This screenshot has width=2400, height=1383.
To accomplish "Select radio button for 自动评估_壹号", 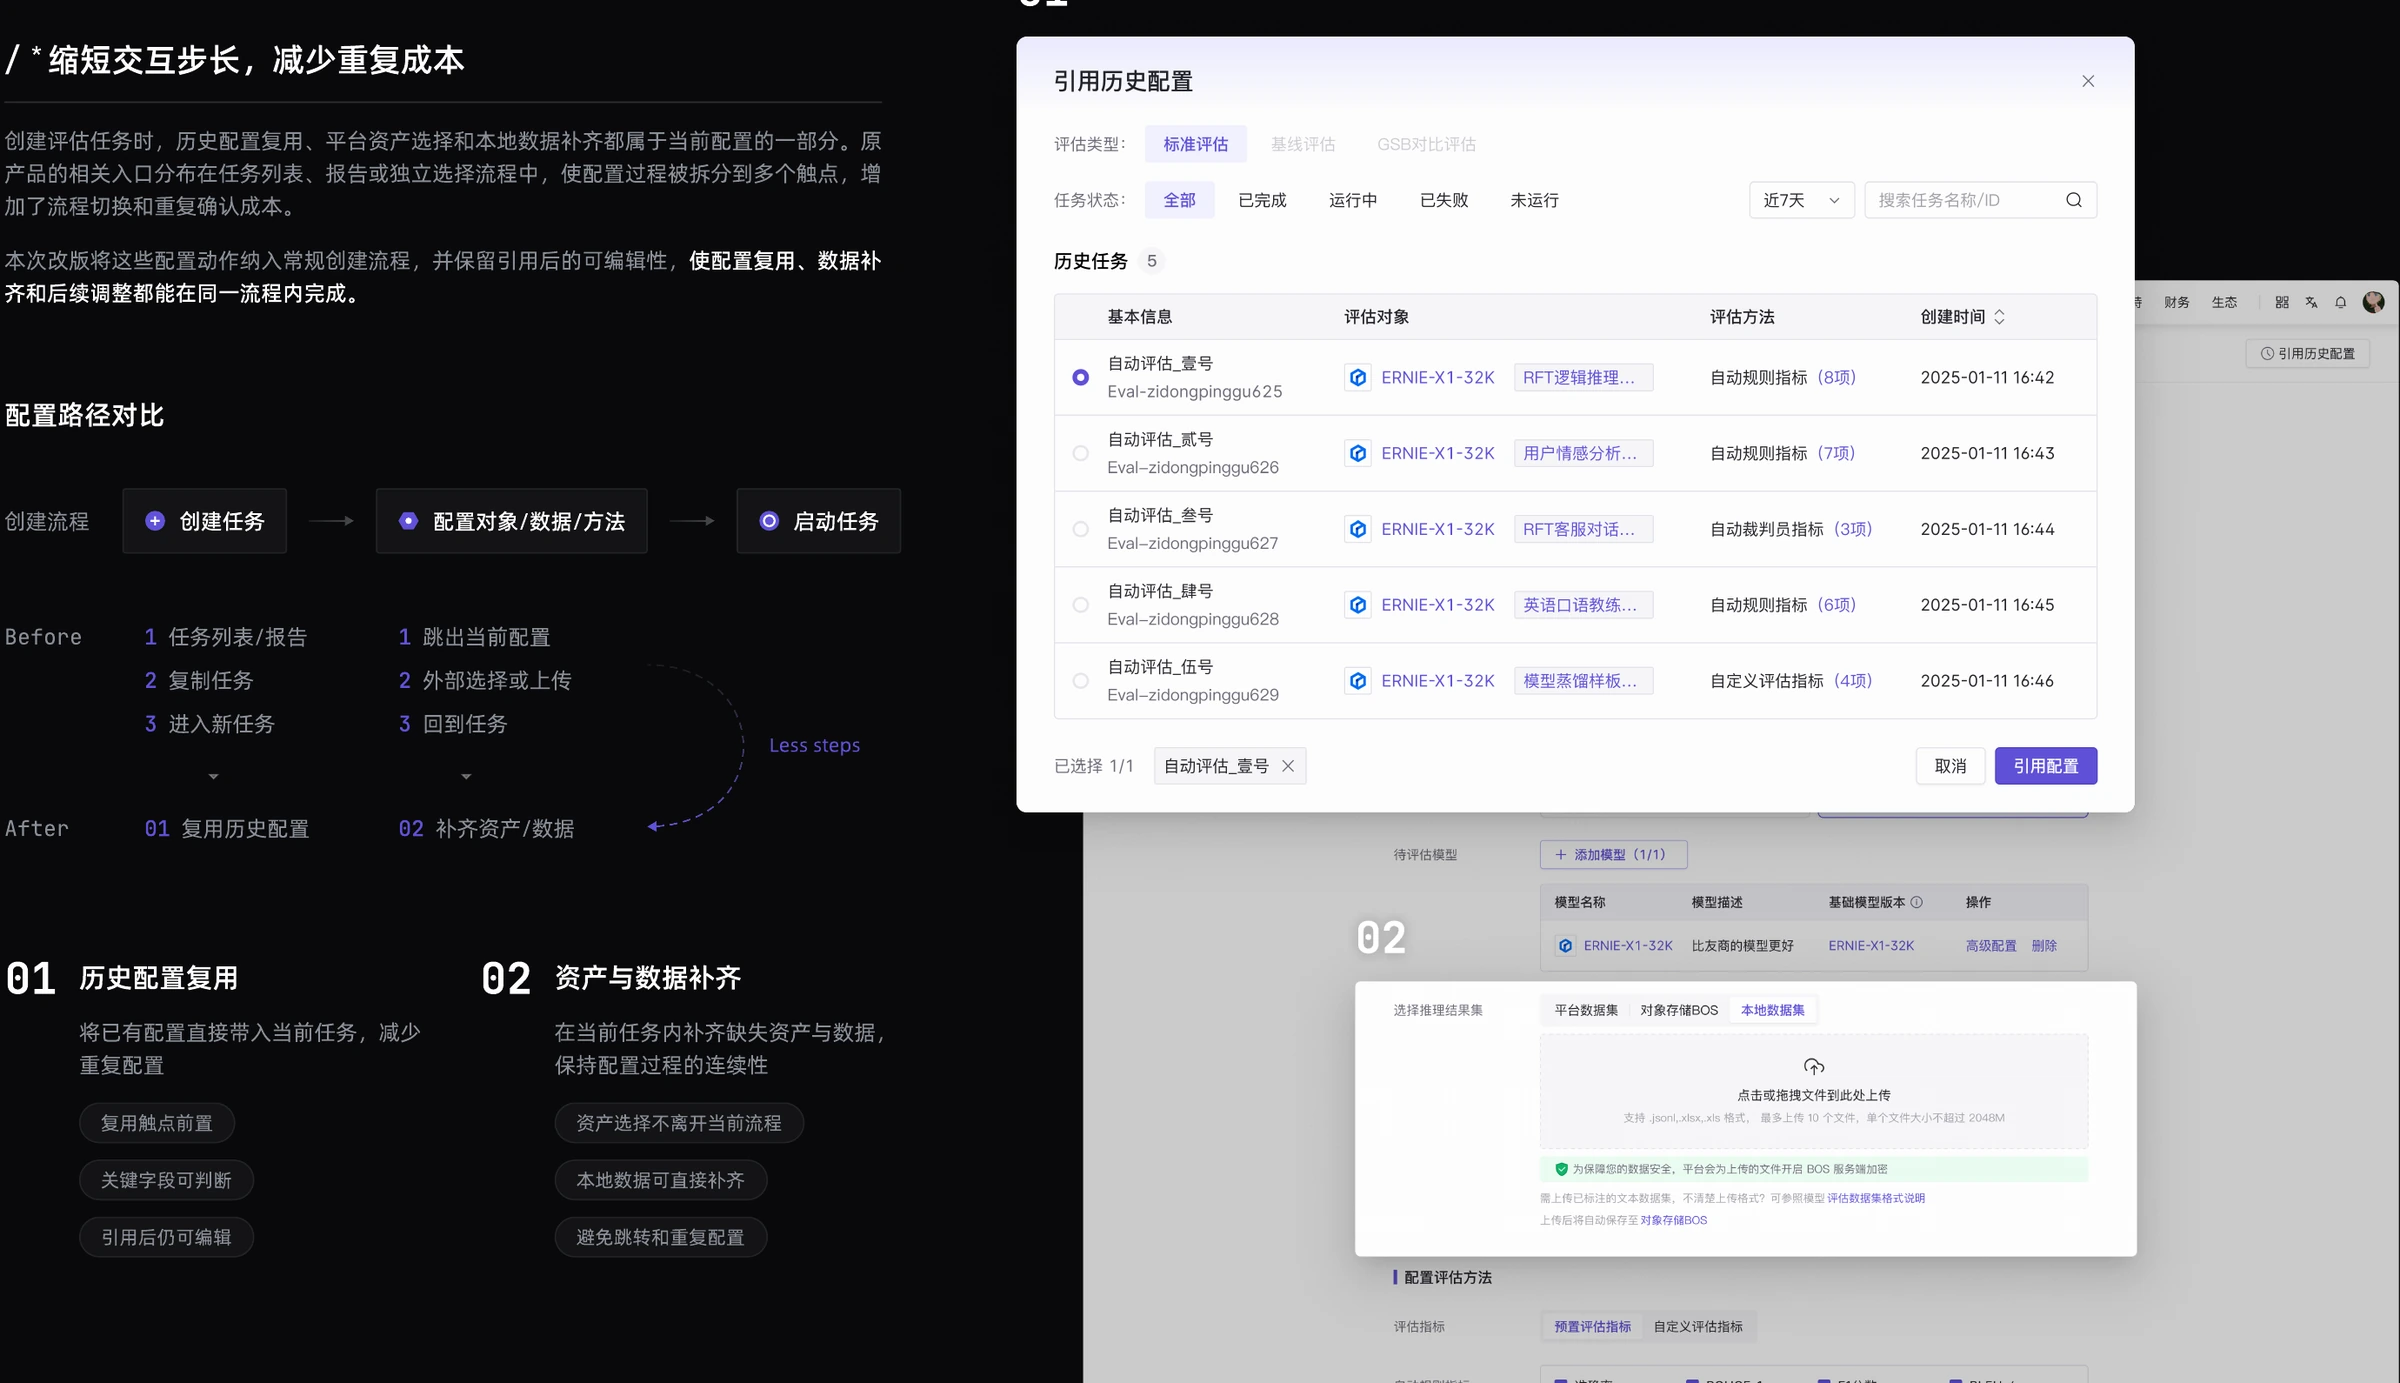I will click(x=1081, y=377).
